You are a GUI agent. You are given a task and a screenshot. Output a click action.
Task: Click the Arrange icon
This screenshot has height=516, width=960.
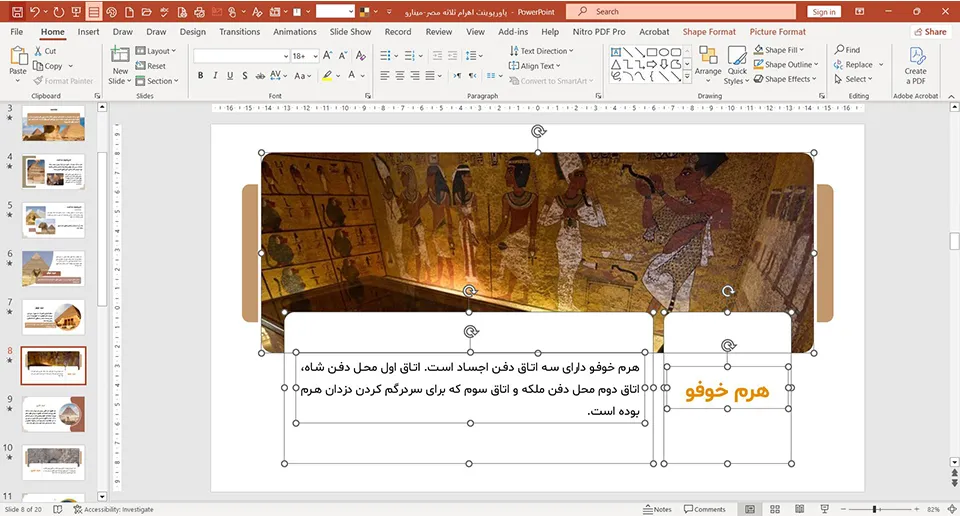pyautogui.click(x=708, y=56)
